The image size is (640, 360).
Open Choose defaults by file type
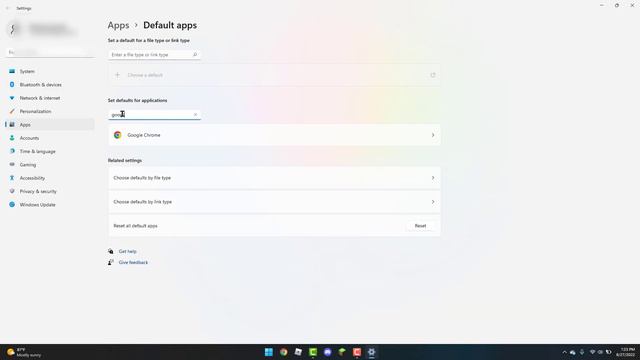(x=274, y=178)
